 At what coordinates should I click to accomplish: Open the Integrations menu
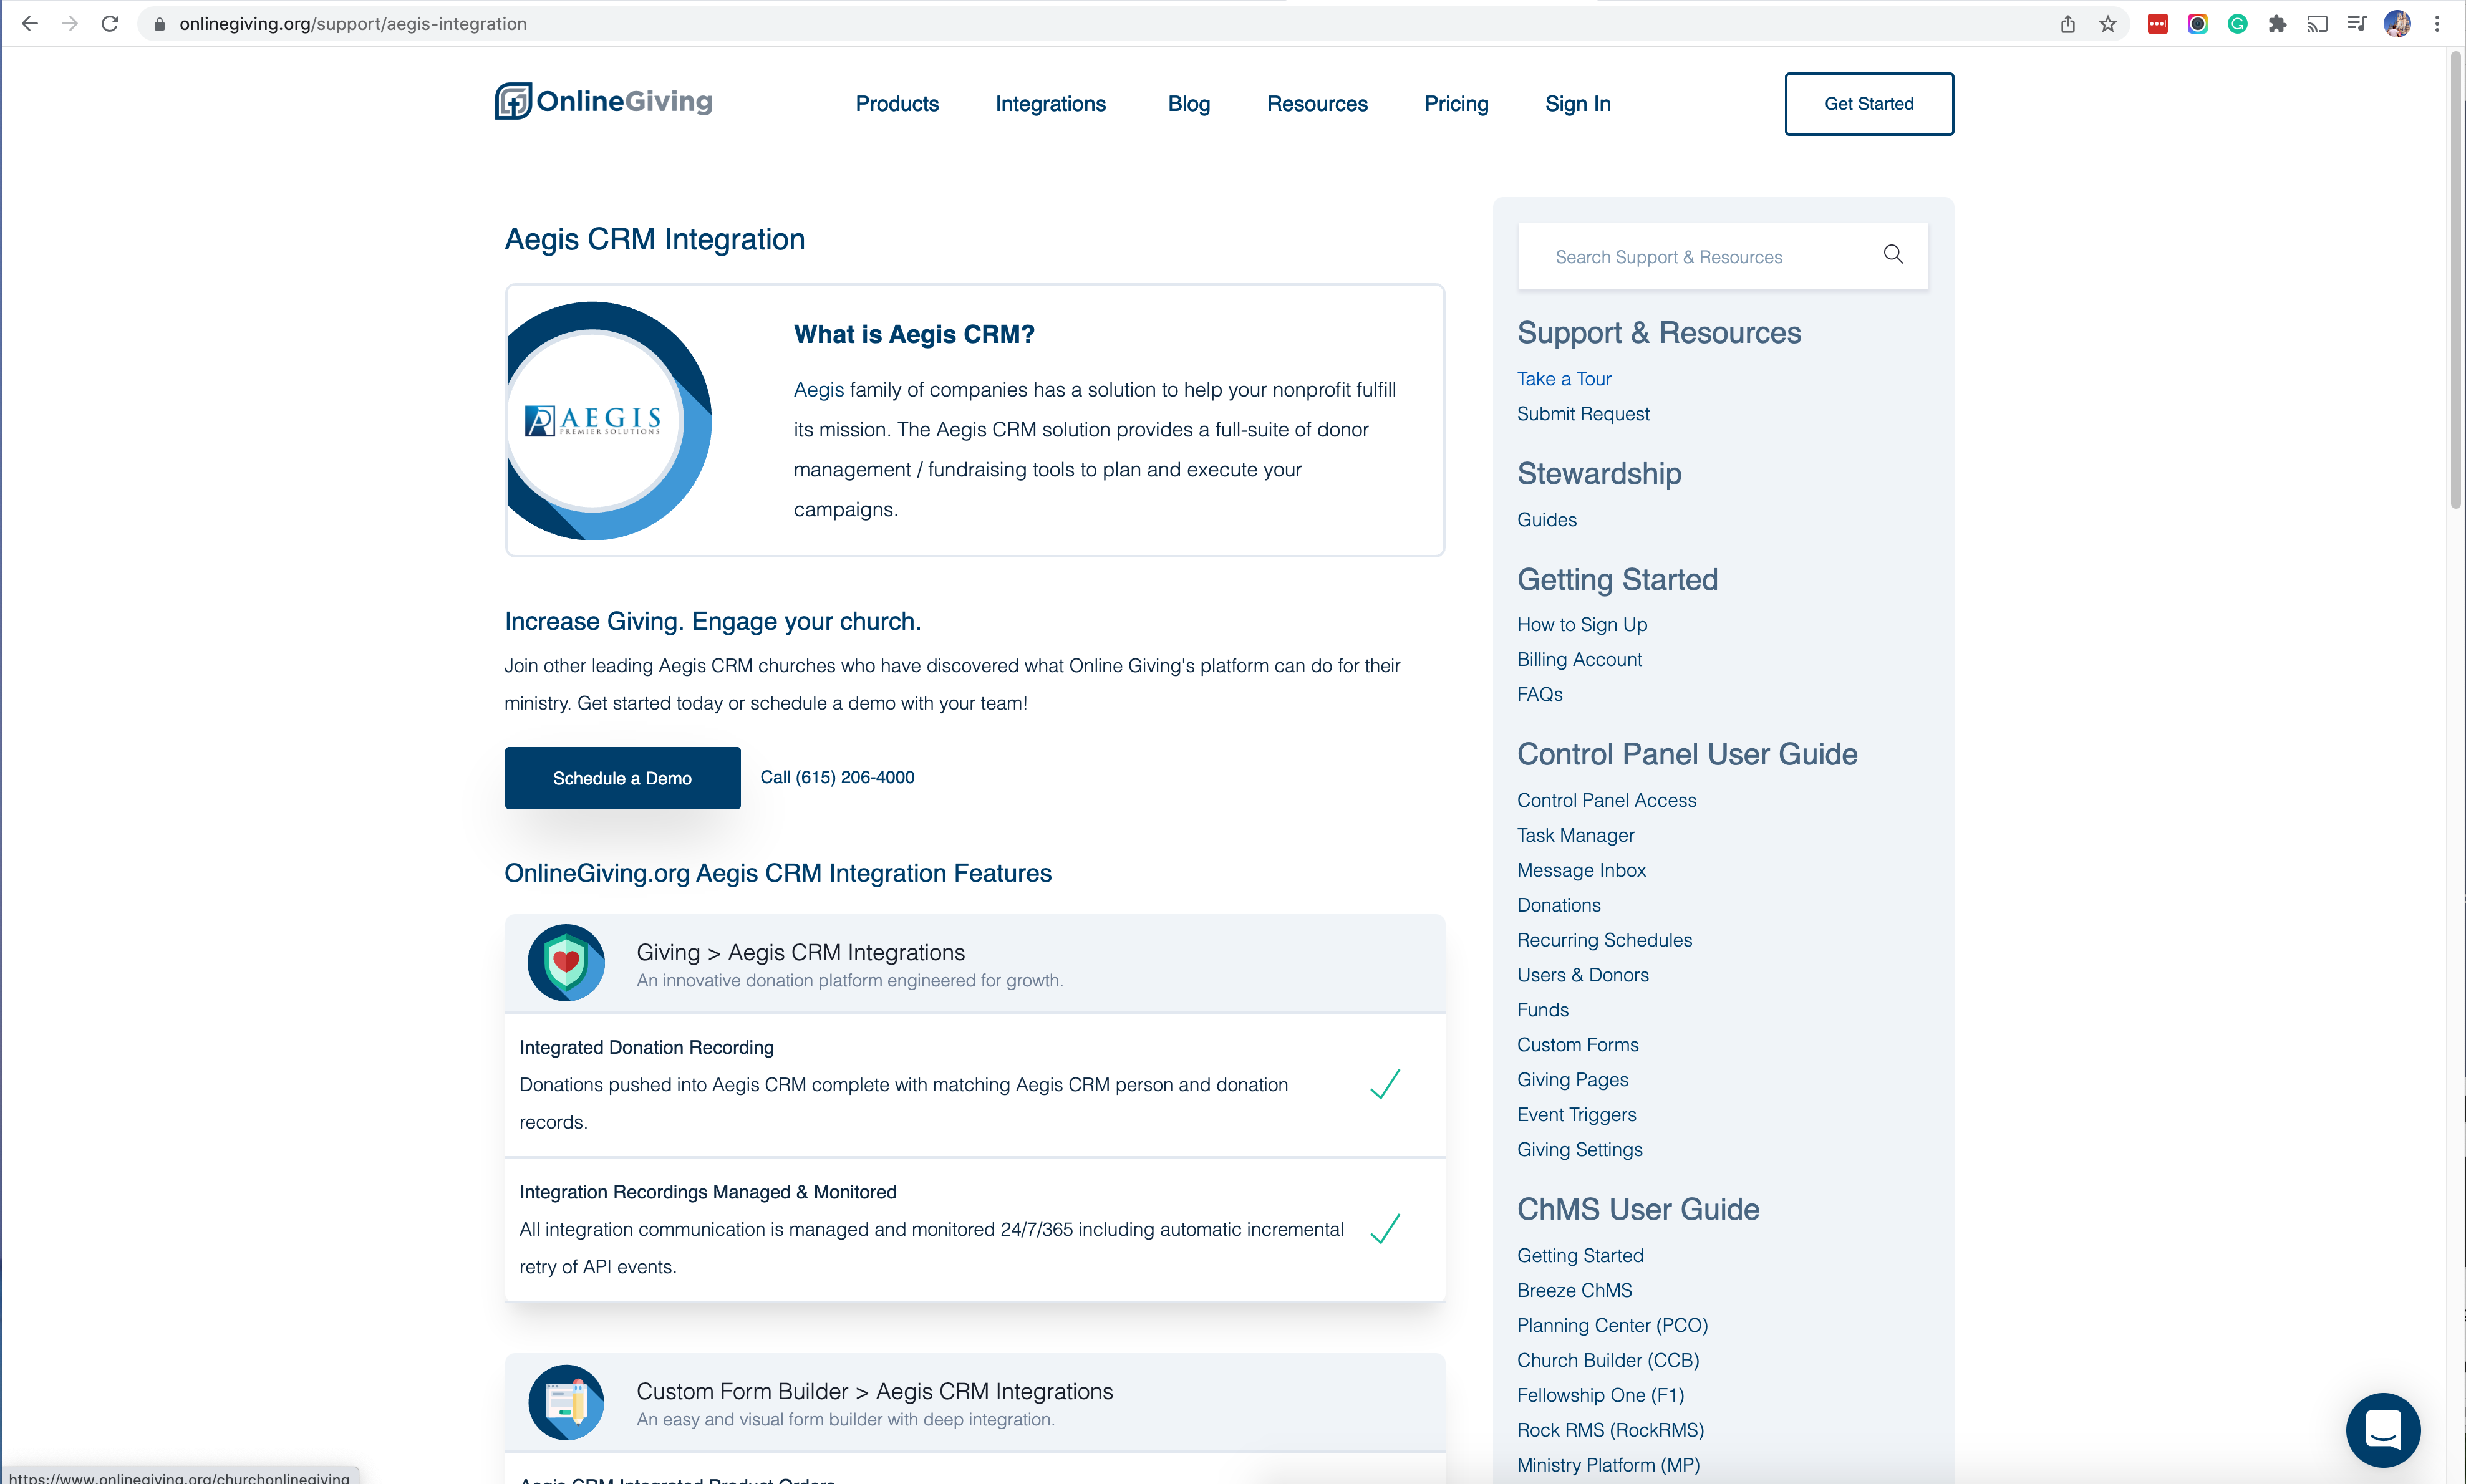[1050, 104]
